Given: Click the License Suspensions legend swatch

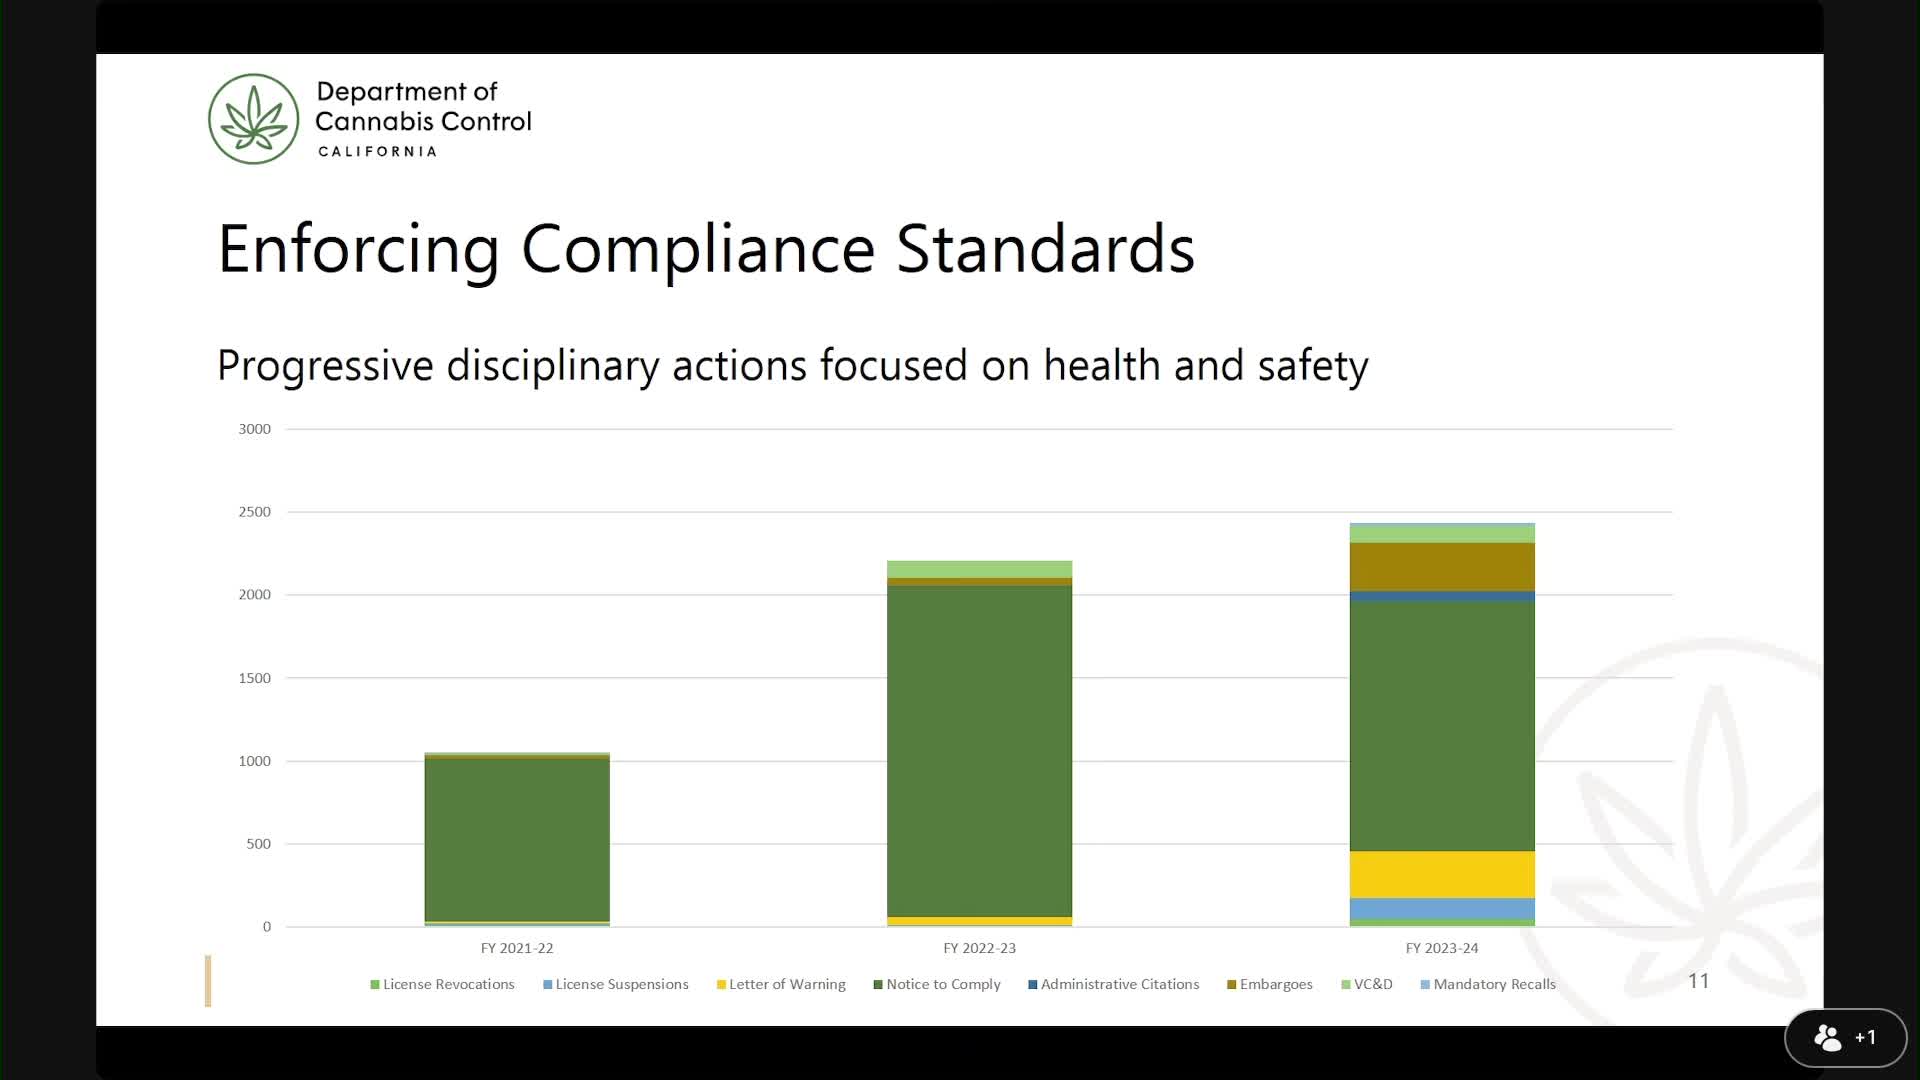Looking at the screenshot, I should coord(548,985).
